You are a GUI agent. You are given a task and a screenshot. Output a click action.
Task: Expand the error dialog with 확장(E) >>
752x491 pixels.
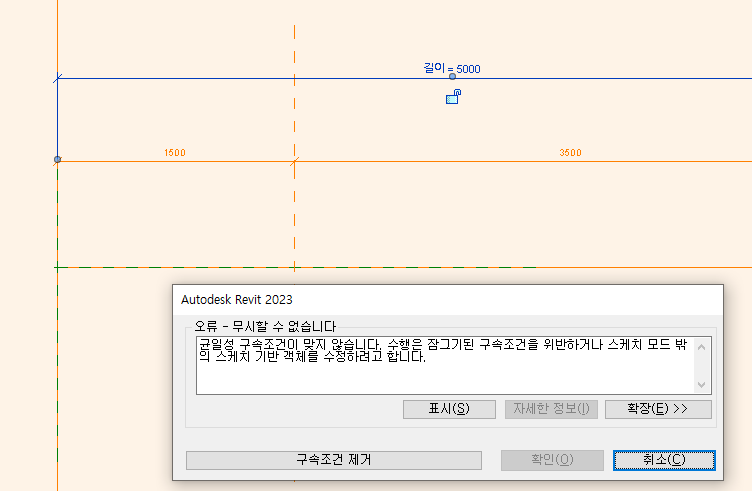658,409
